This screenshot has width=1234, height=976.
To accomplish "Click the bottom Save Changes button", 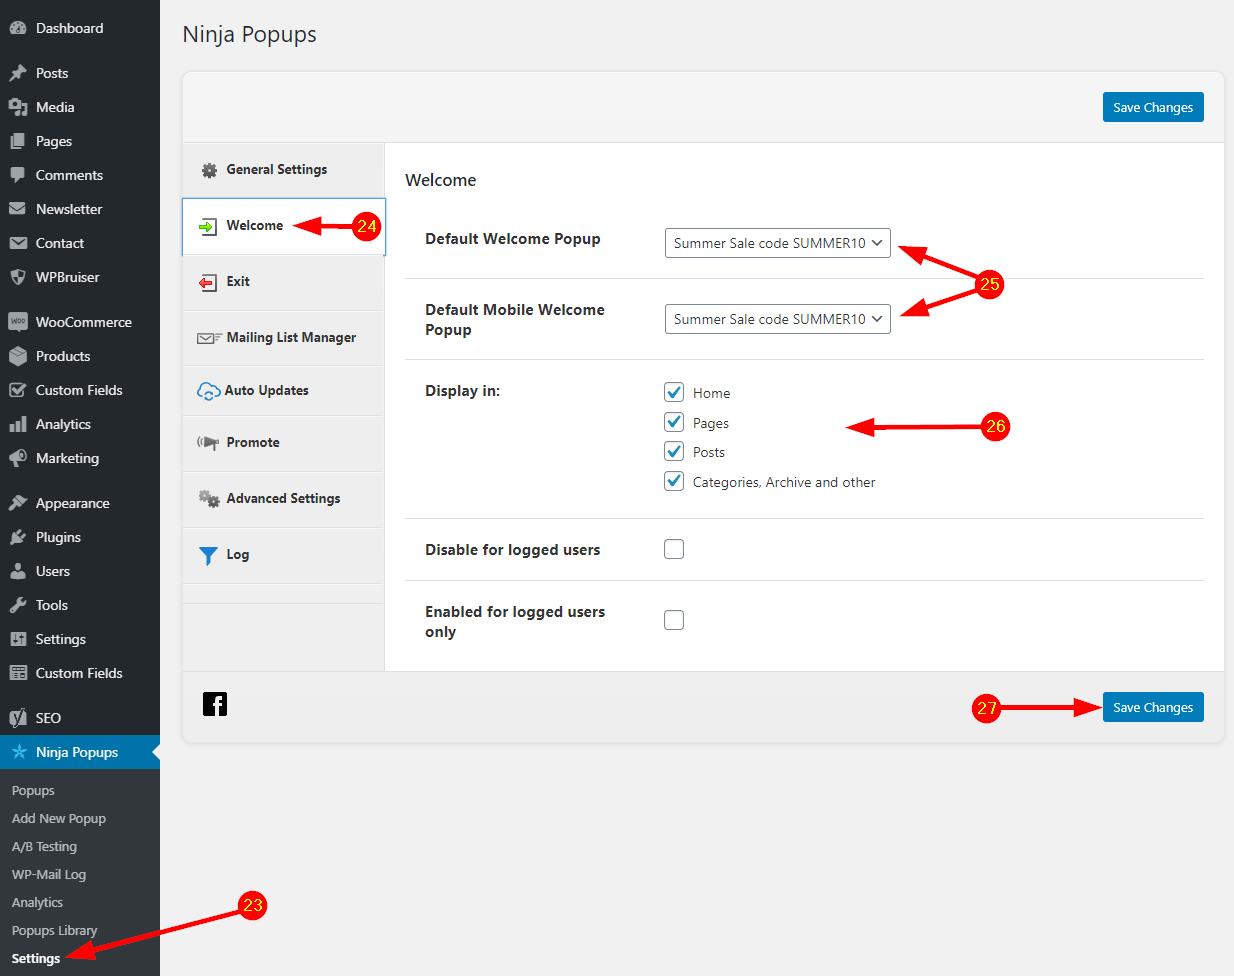I will 1152,707.
